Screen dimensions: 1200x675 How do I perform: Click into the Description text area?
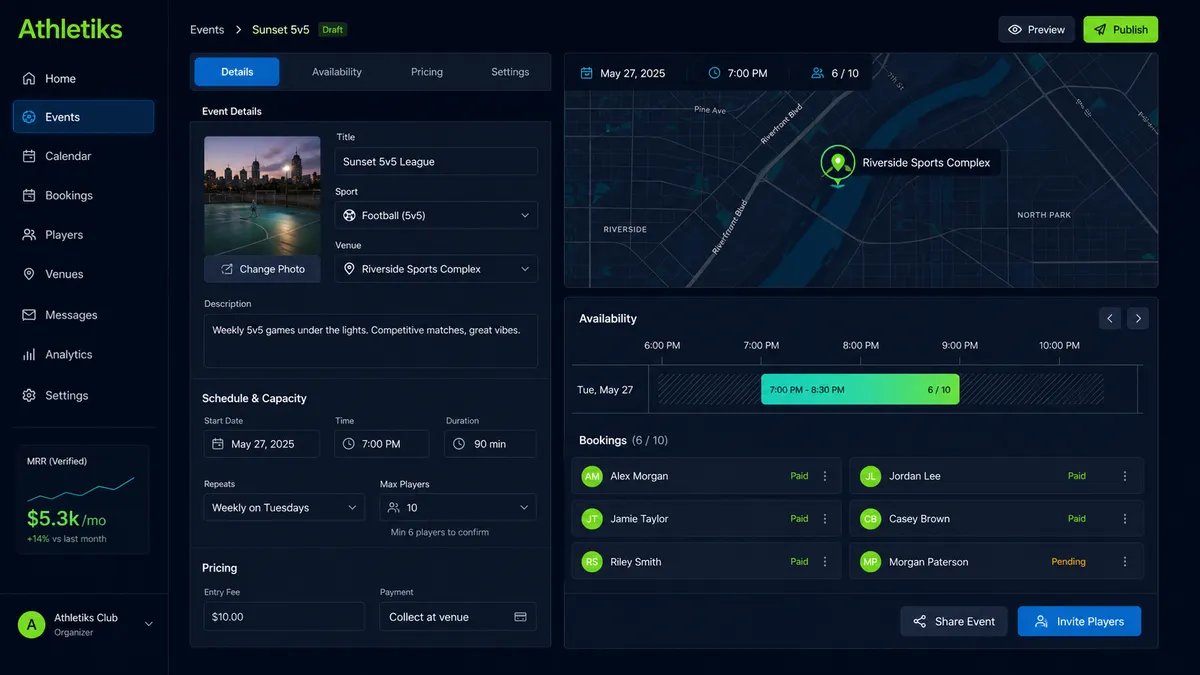pos(371,341)
